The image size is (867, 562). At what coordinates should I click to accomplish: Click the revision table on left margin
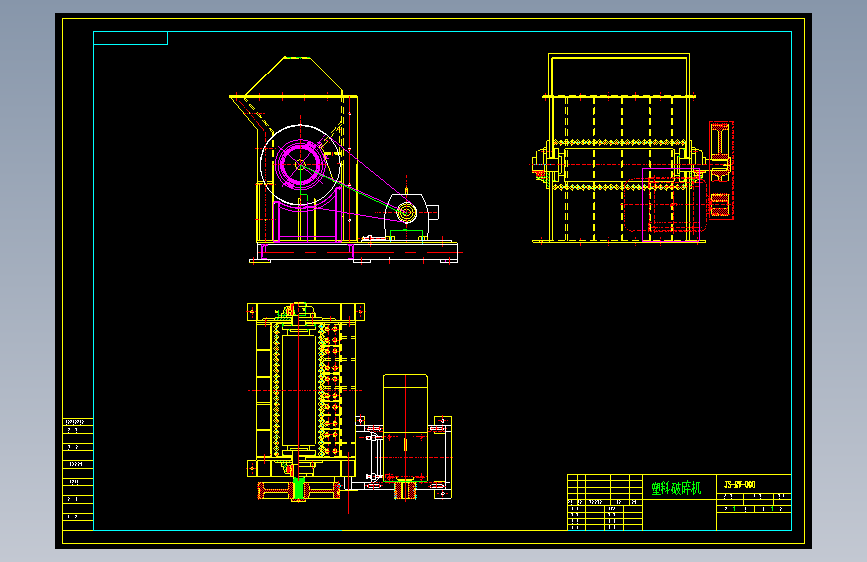pos(78,474)
